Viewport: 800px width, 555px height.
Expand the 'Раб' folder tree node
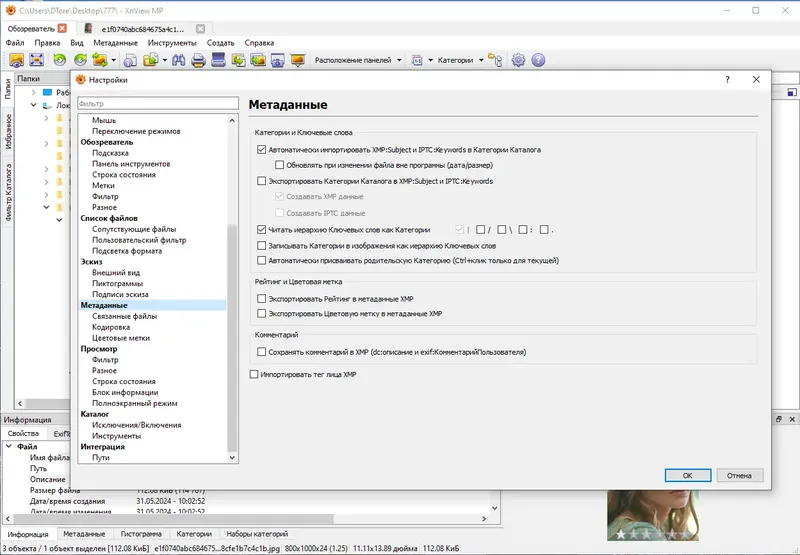34,92
